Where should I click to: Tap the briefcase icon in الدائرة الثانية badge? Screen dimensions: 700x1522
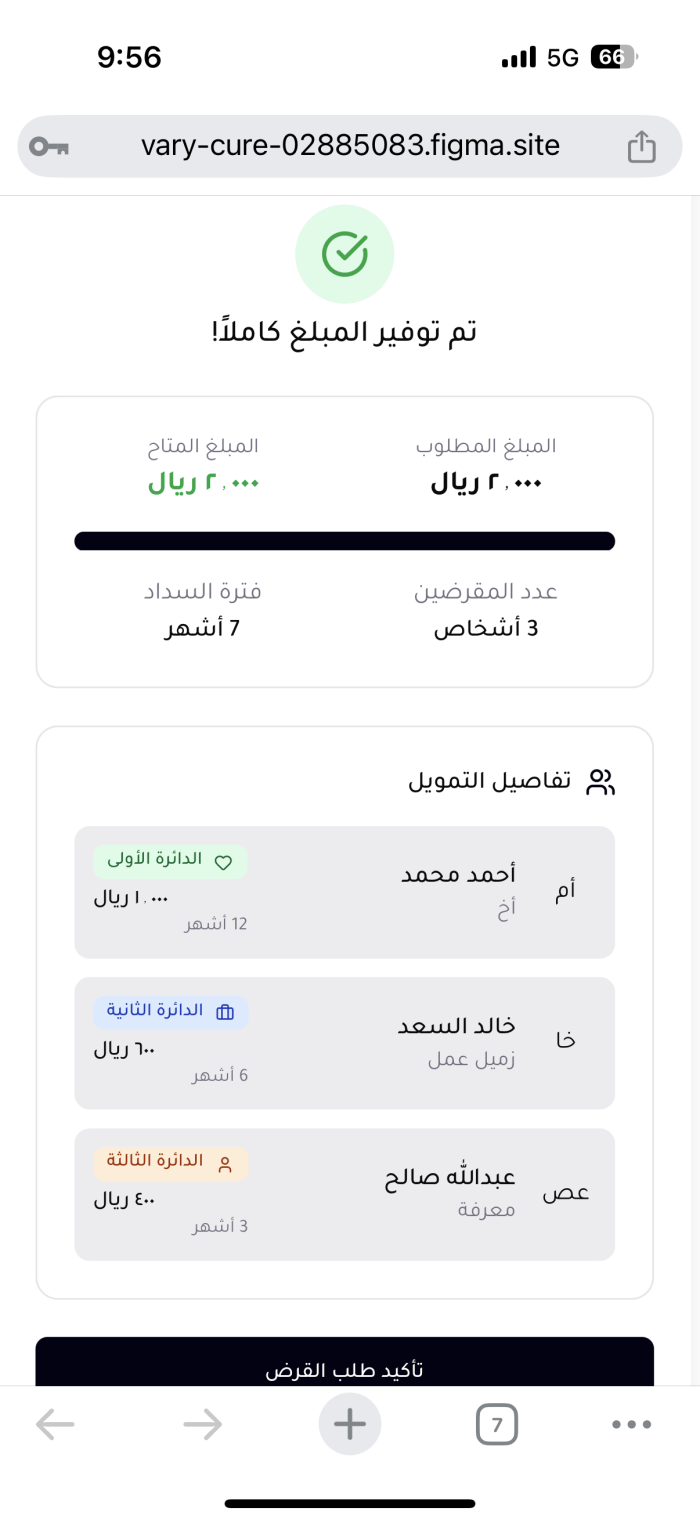(225, 1012)
